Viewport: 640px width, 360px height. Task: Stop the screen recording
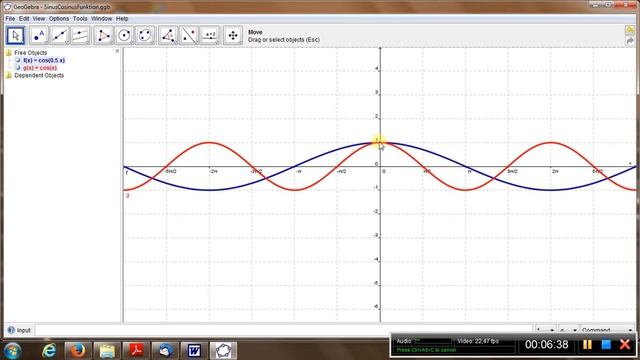pyautogui.click(x=606, y=345)
